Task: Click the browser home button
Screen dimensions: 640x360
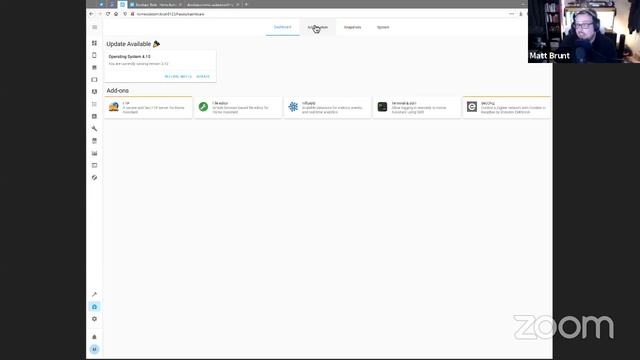Action: tap(116, 14)
